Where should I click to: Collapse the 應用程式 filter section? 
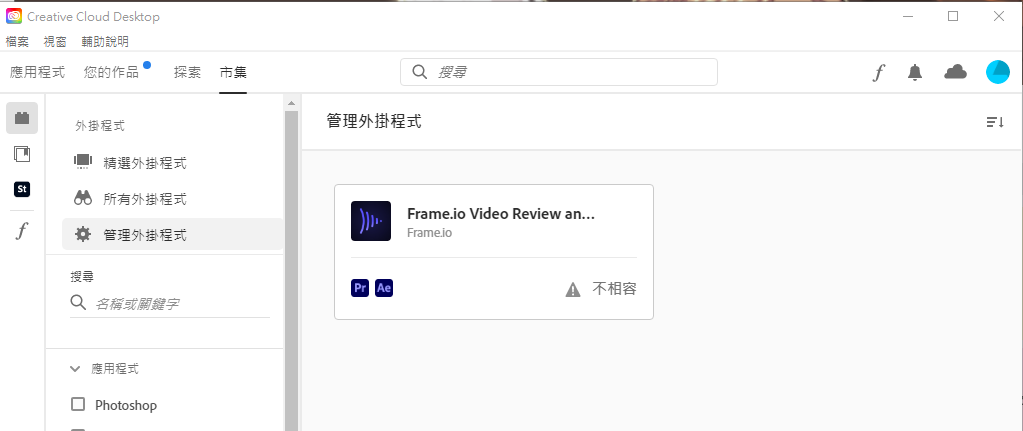tap(75, 369)
